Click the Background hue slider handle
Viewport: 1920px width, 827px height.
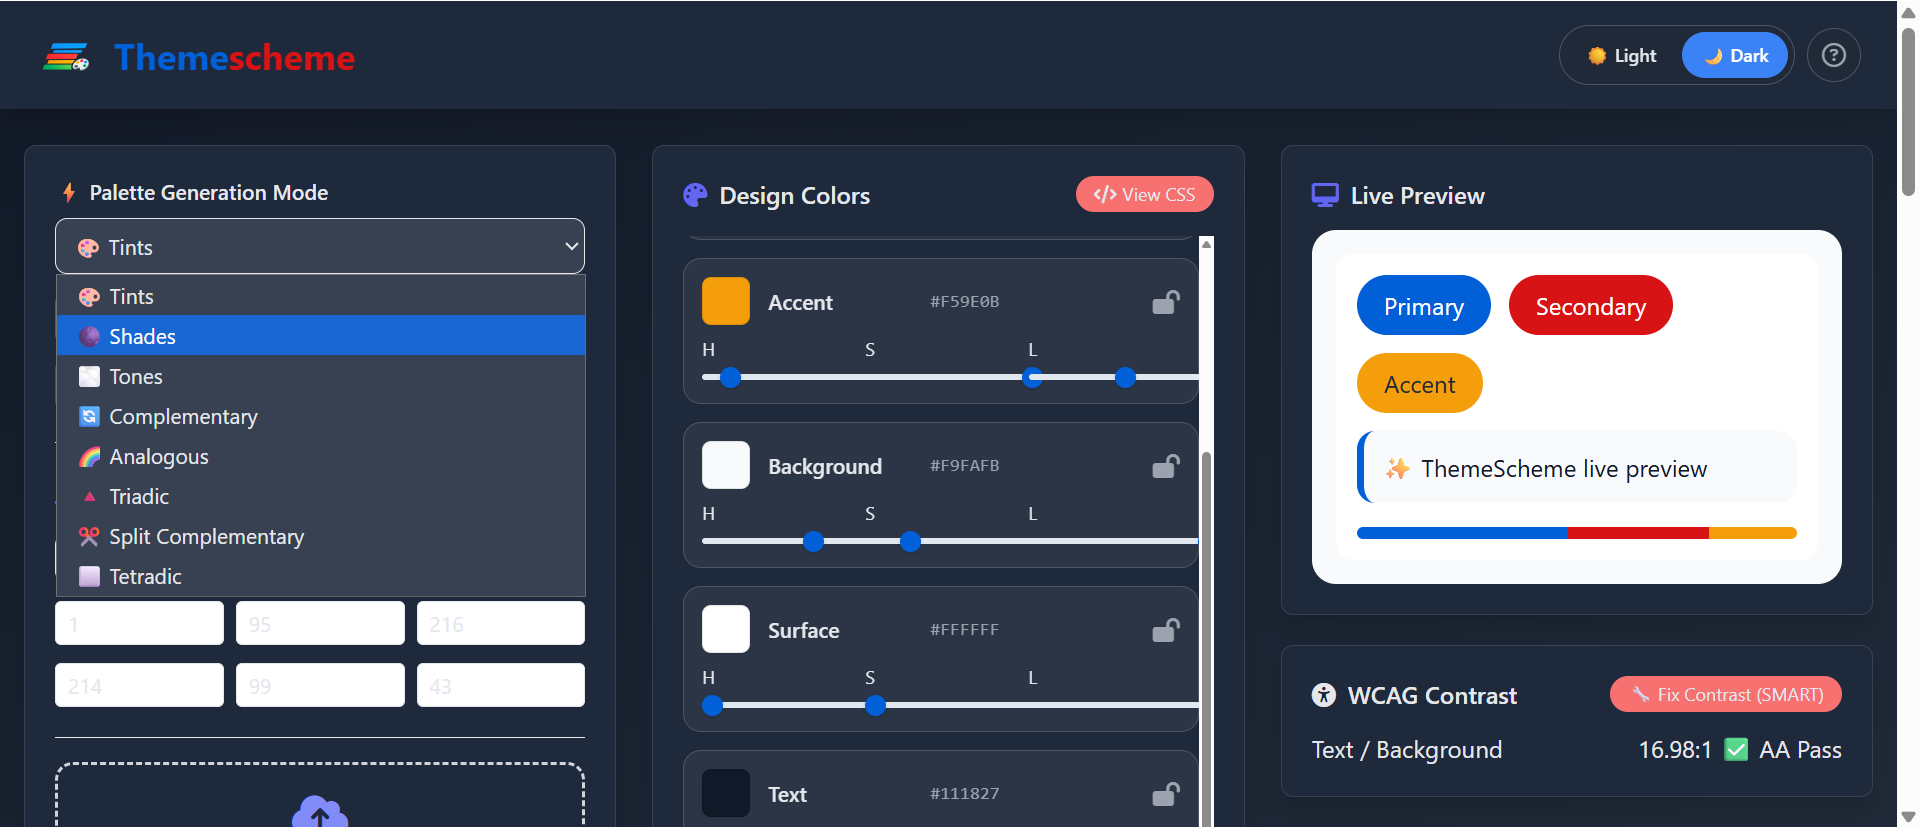tap(814, 541)
